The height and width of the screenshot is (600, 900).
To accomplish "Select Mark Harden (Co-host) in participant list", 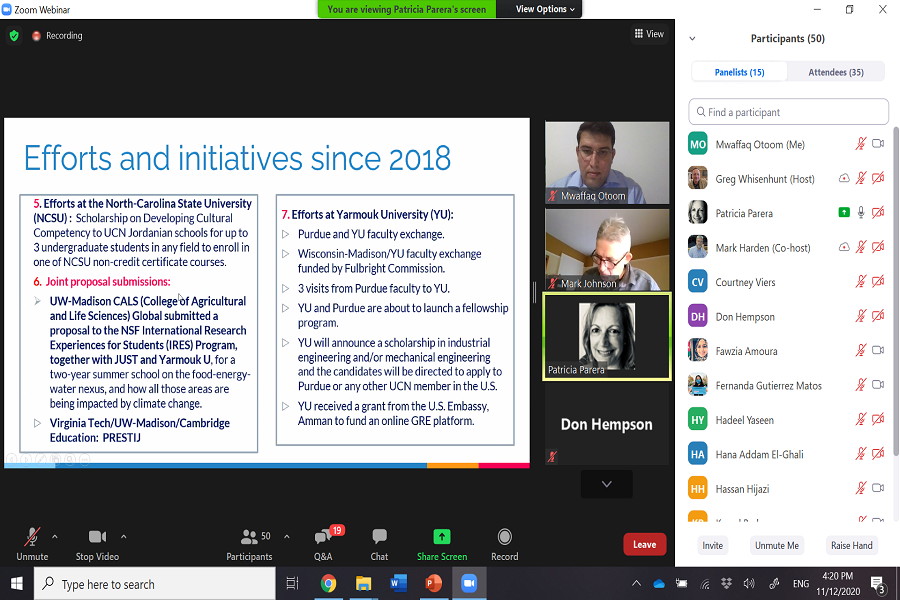I will point(788,247).
